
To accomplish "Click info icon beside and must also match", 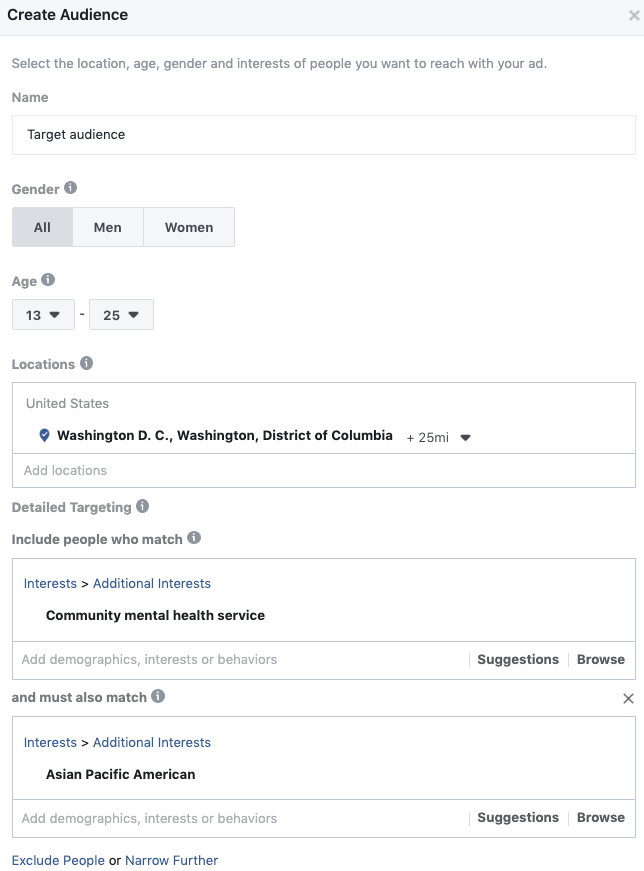I will [158, 696].
